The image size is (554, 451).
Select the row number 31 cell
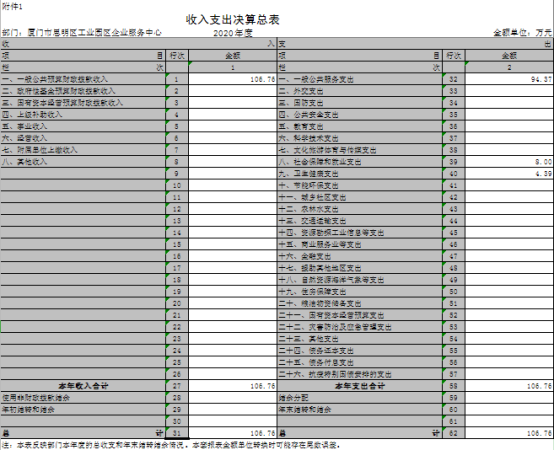click(x=177, y=433)
